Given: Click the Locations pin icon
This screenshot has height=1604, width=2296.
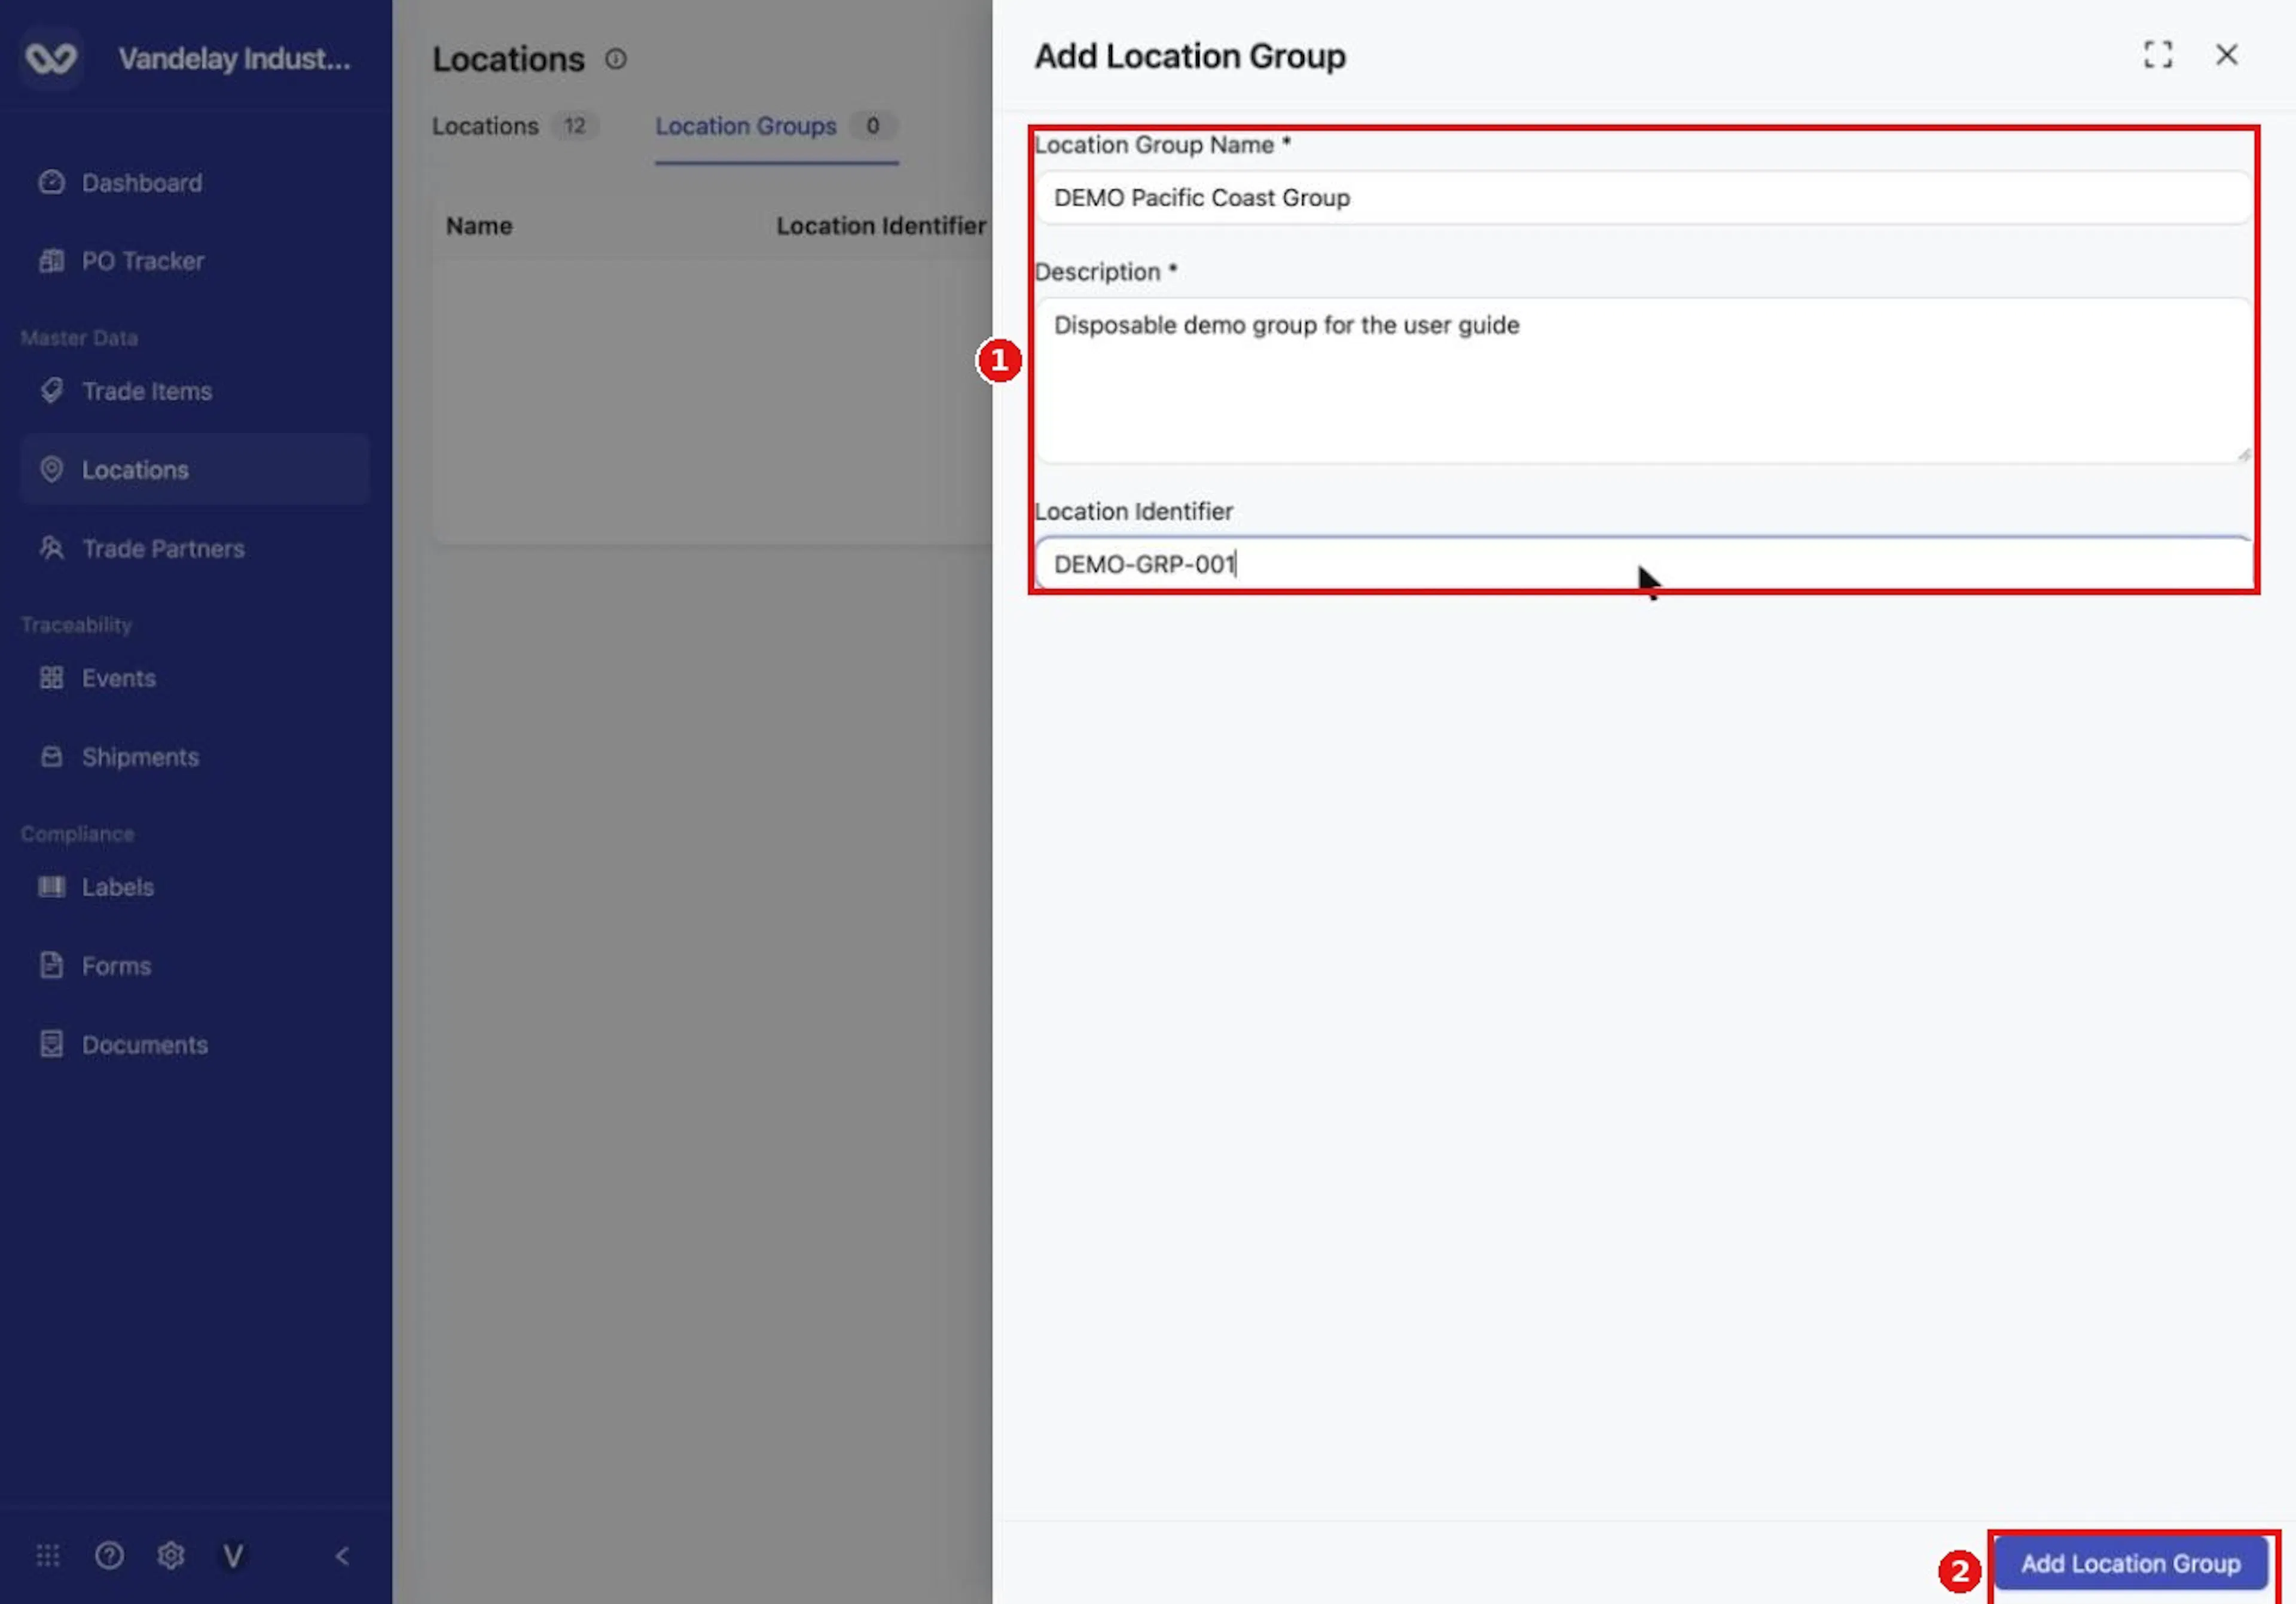Looking at the screenshot, I should coord(51,469).
